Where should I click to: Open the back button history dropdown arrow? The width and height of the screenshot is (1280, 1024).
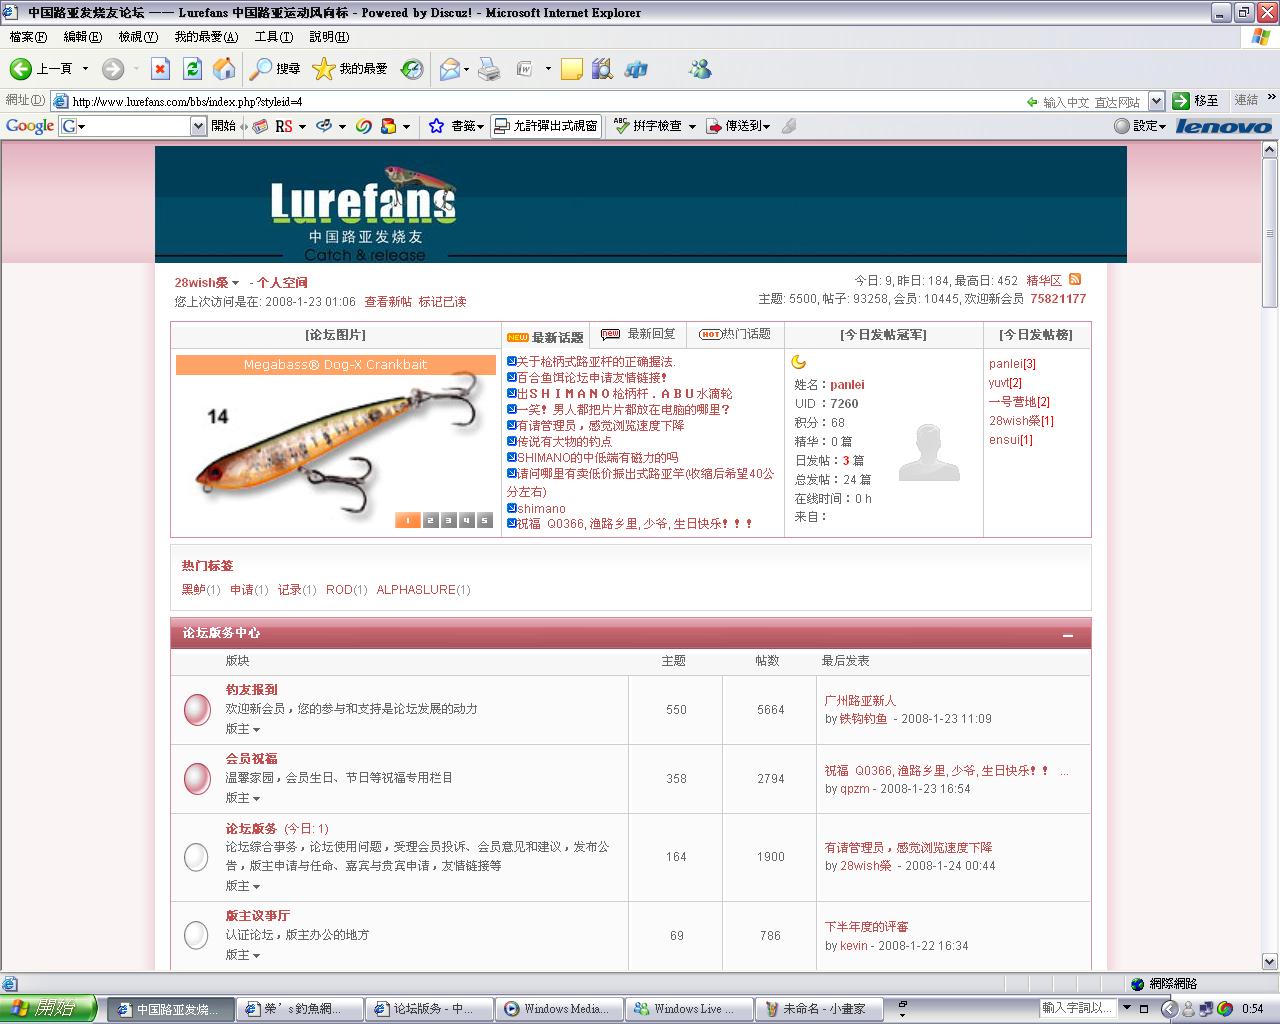point(85,69)
